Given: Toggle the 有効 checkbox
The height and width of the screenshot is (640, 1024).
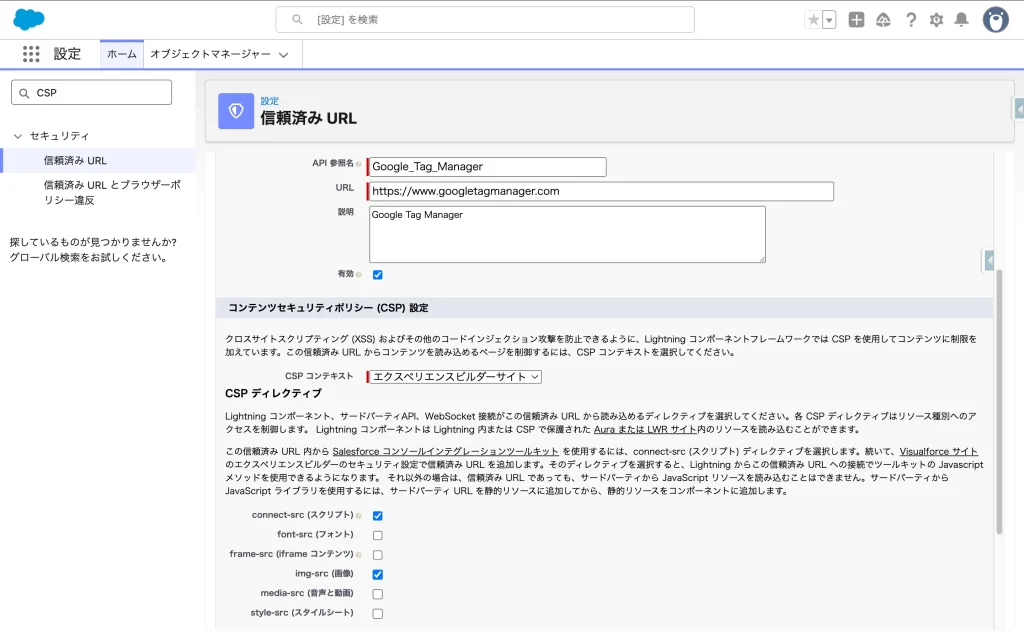Looking at the screenshot, I should pyautogui.click(x=378, y=275).
